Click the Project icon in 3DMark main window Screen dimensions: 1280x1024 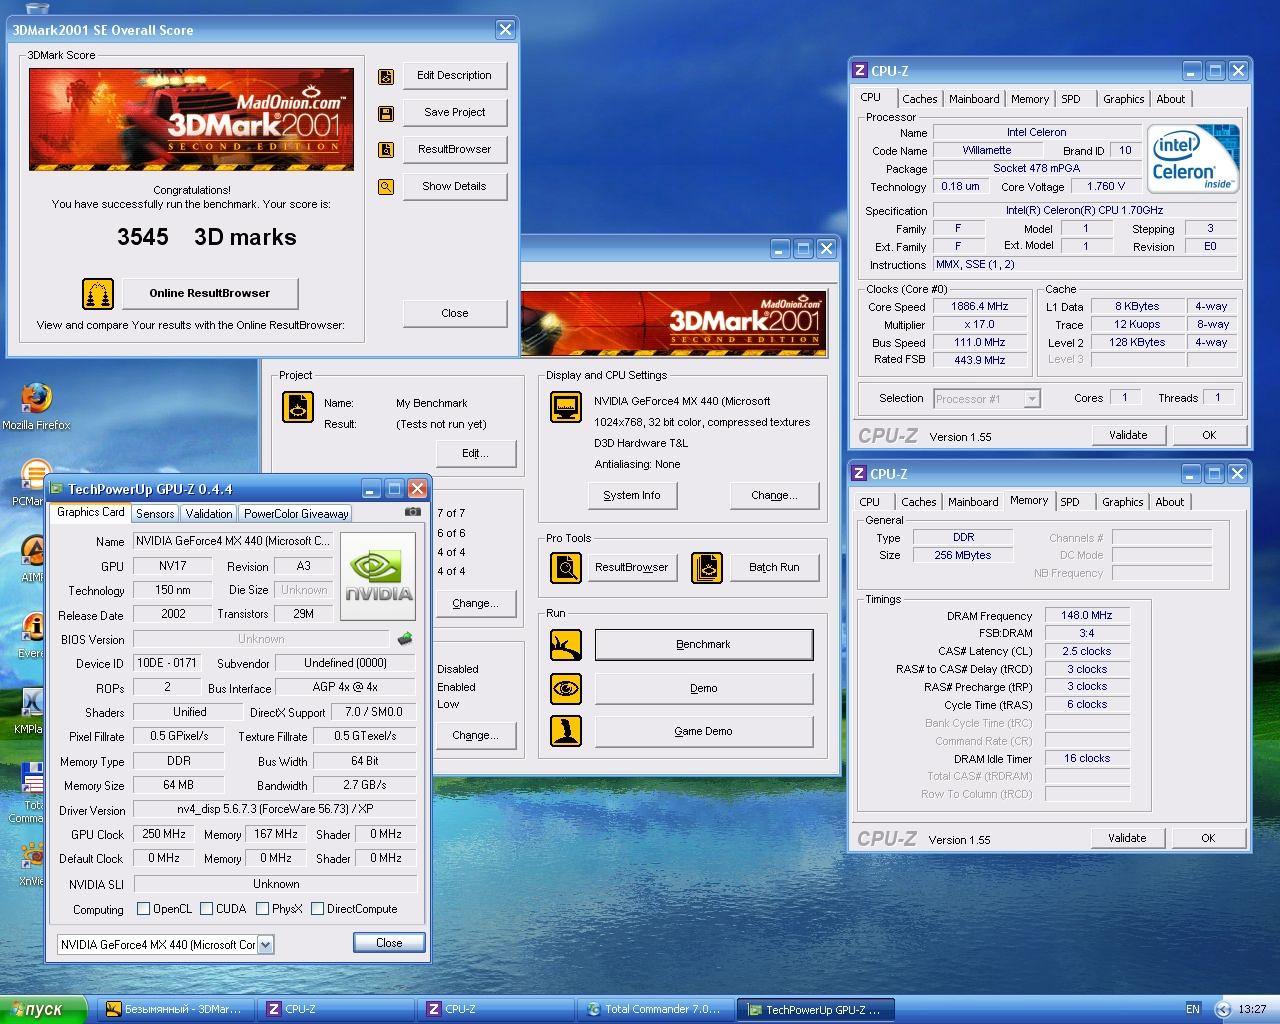(298, 407)
